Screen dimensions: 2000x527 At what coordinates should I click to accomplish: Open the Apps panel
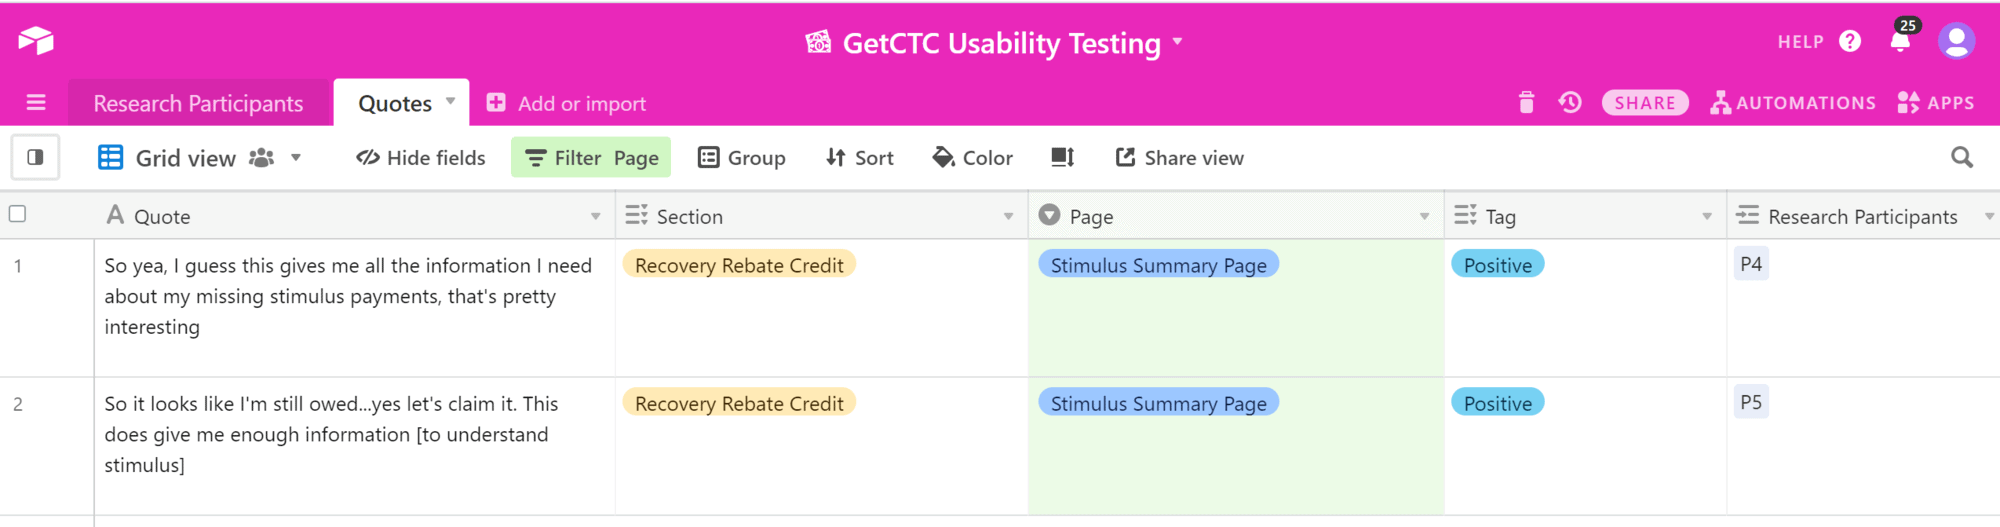1936,103
